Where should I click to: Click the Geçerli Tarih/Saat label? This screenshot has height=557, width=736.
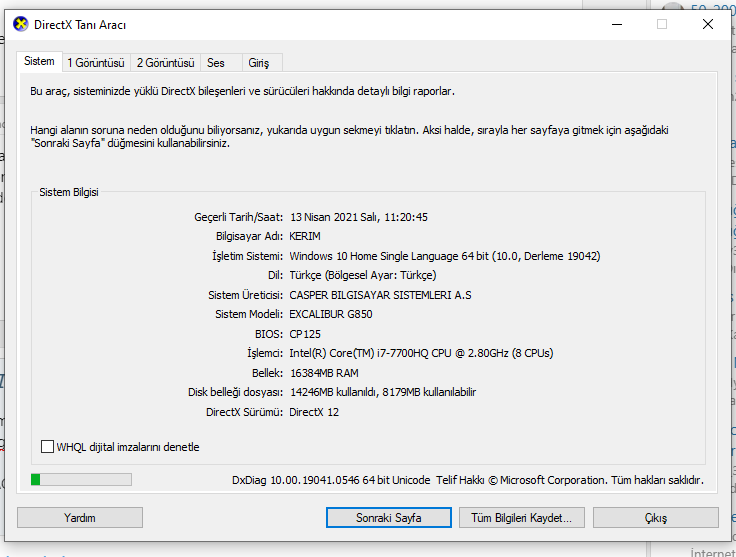[238, 217]
